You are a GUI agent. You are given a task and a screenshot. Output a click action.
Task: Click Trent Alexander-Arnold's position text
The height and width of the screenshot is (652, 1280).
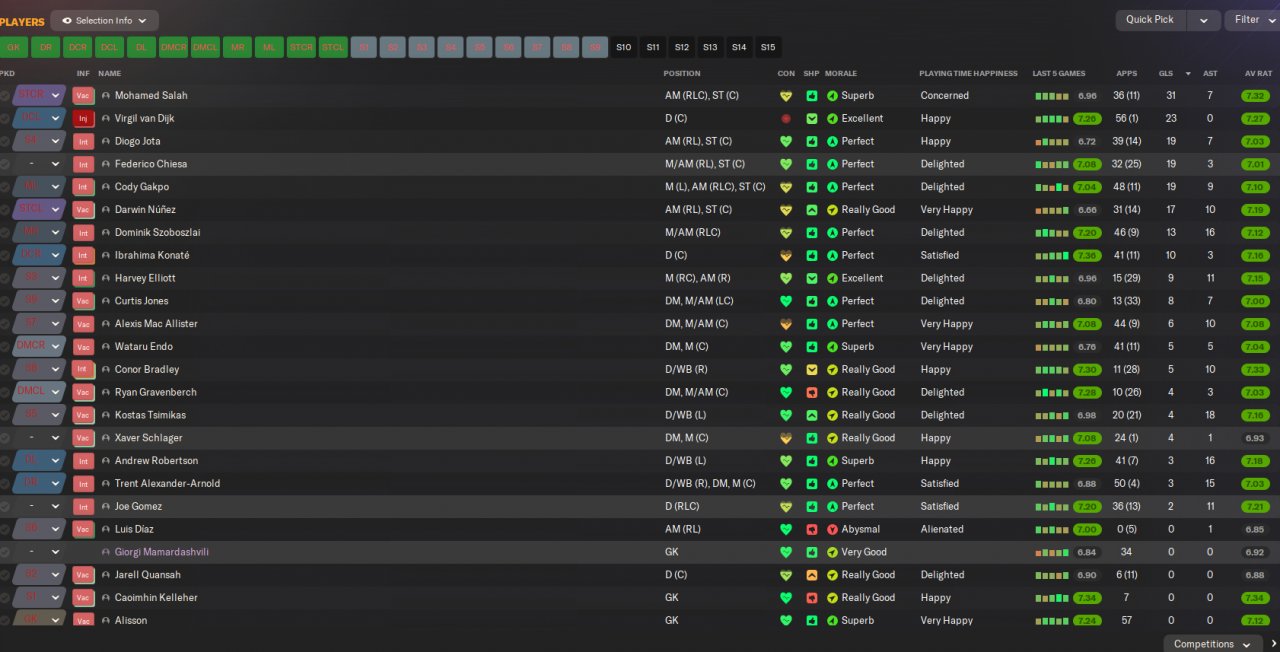pyautogui.click(x=709, y=484)
